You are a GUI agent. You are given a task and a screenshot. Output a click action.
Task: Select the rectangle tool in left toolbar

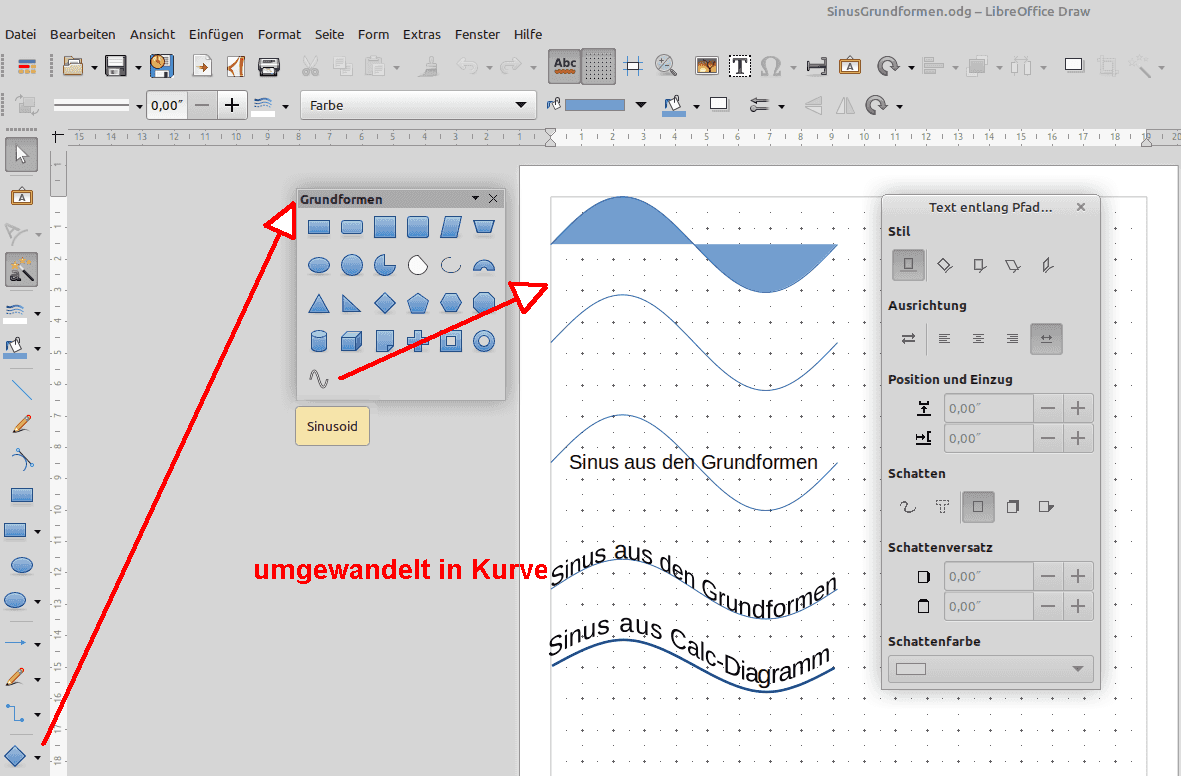coord(22,495)
